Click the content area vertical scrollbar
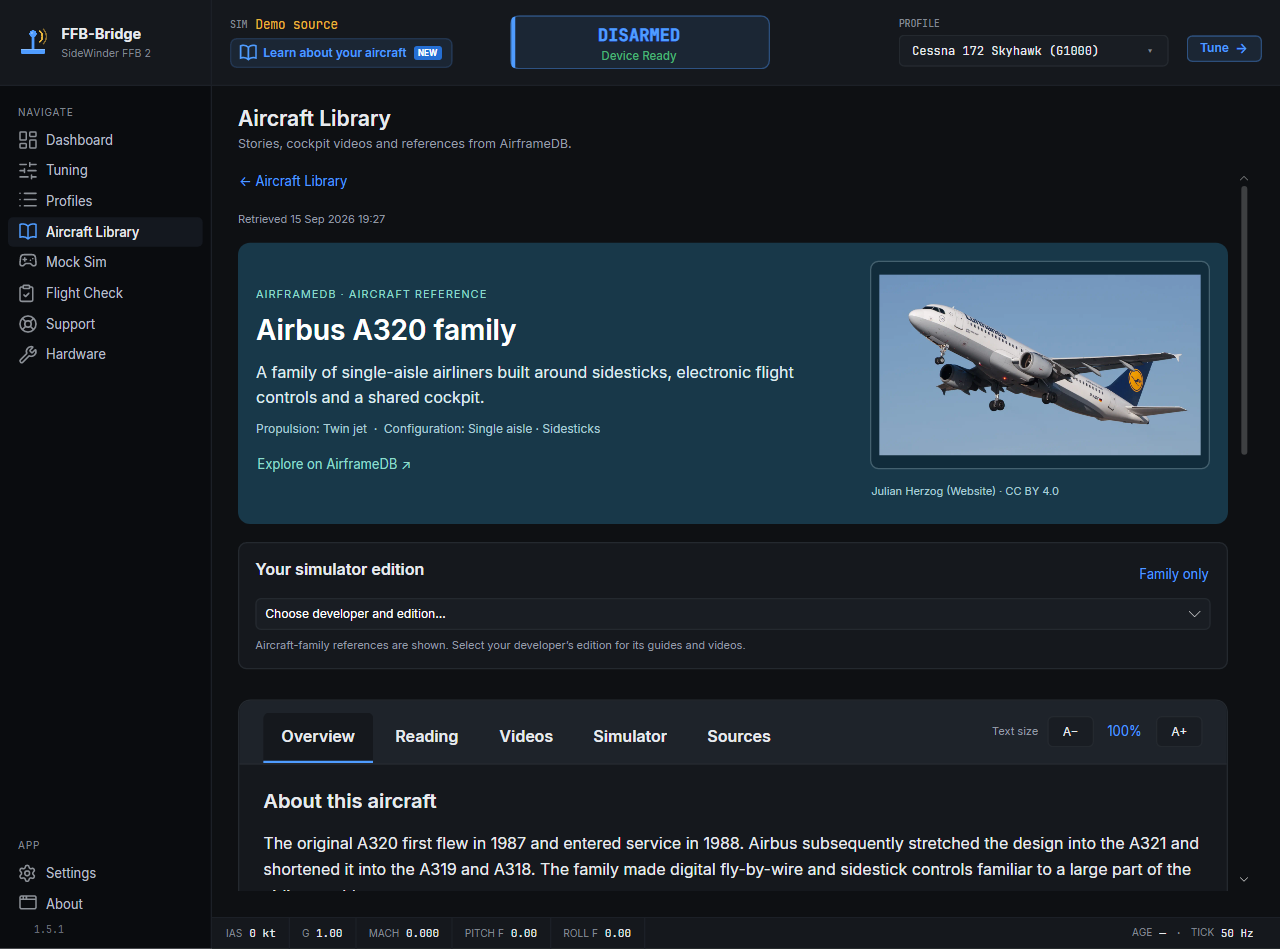The width and height of the screenshot is (1280, 949). point(1244,320)
